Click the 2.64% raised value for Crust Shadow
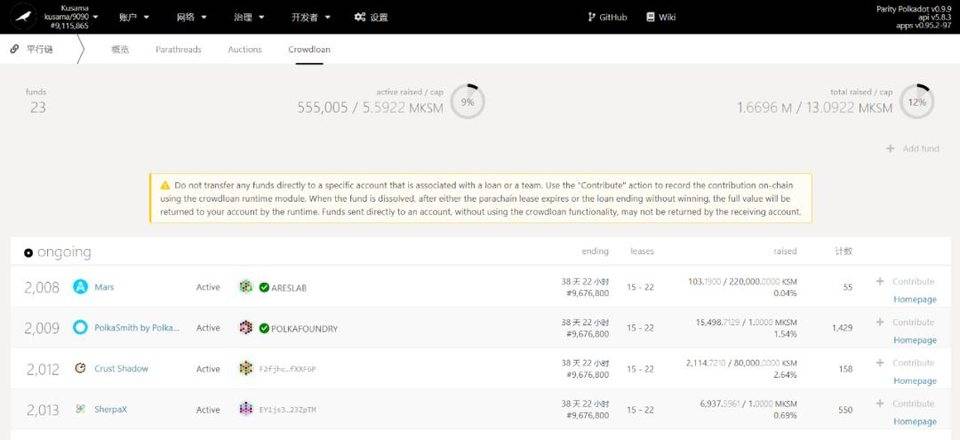The image size is (960, 440). tap(786, 375)
